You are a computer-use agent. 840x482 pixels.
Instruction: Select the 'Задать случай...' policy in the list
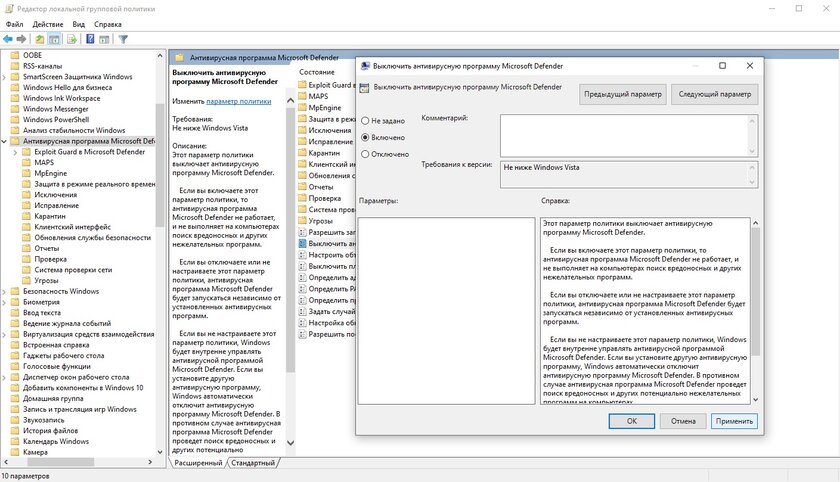327,311
